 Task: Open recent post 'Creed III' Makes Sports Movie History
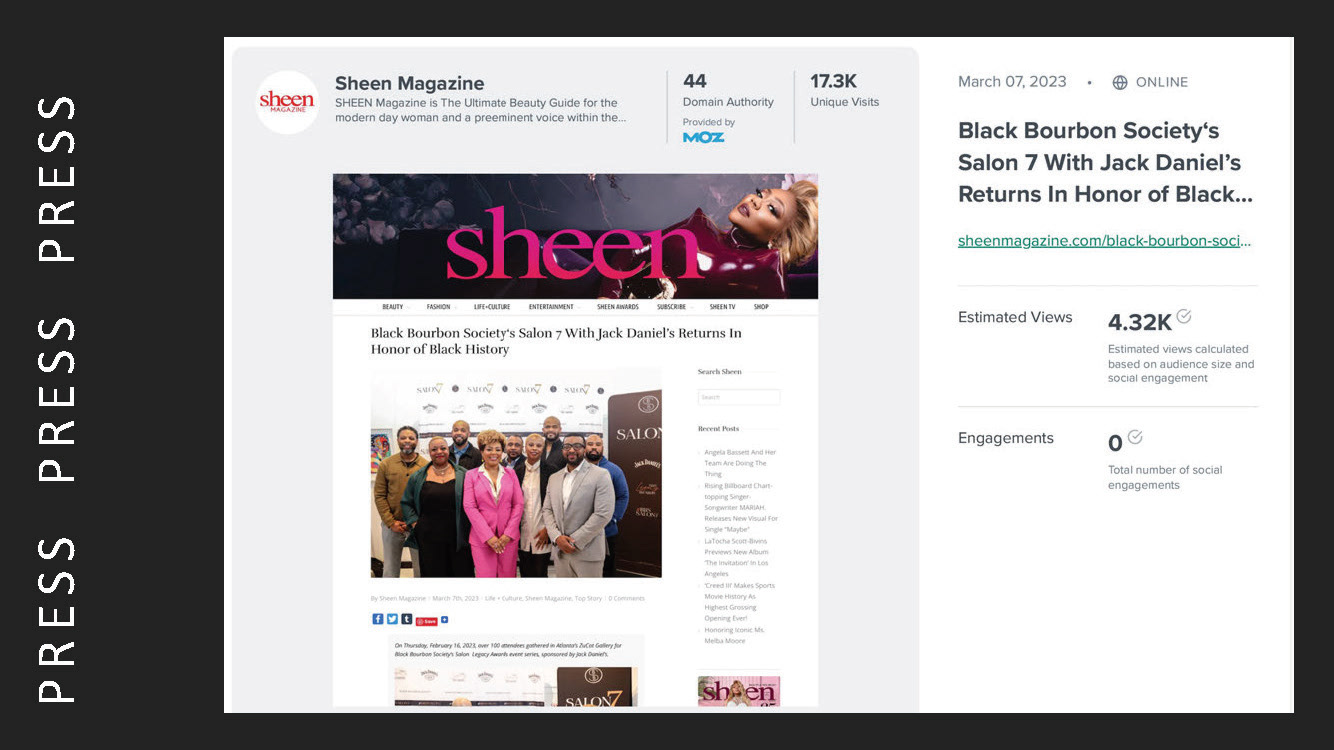pyautogui.click(x=740, y=602)
